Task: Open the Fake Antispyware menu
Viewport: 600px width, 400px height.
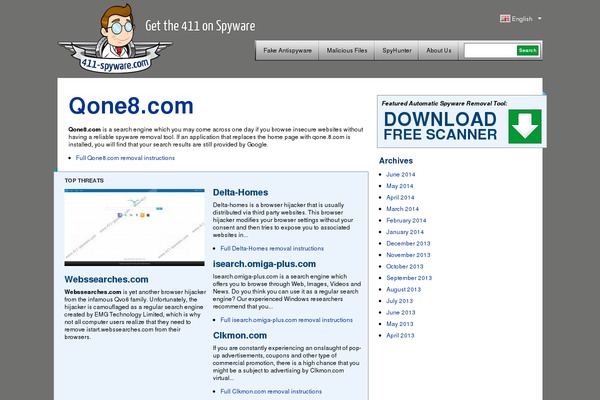Action: coord(287,51)
